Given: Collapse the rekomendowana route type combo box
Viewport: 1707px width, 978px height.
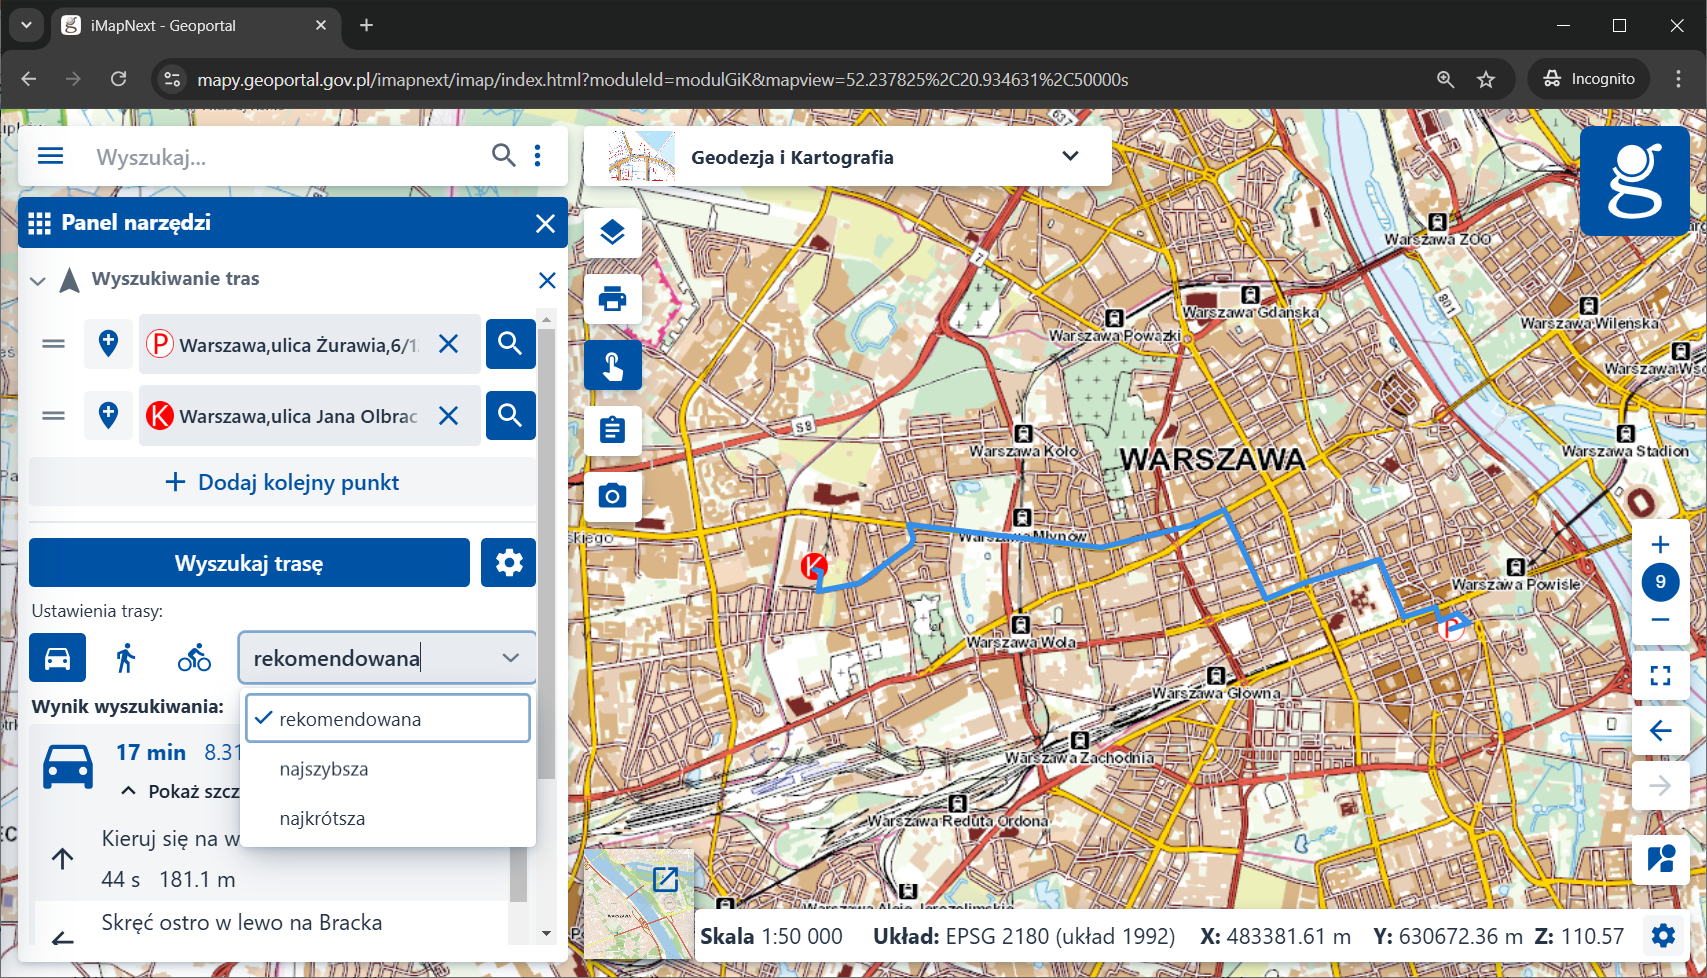Looking at the screenshot, I should (510, 658).
